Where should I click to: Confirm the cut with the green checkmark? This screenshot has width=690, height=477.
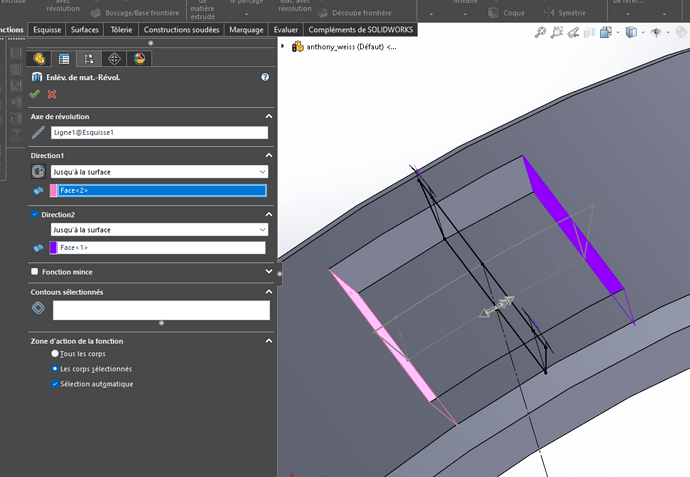(x=35, y=94)
